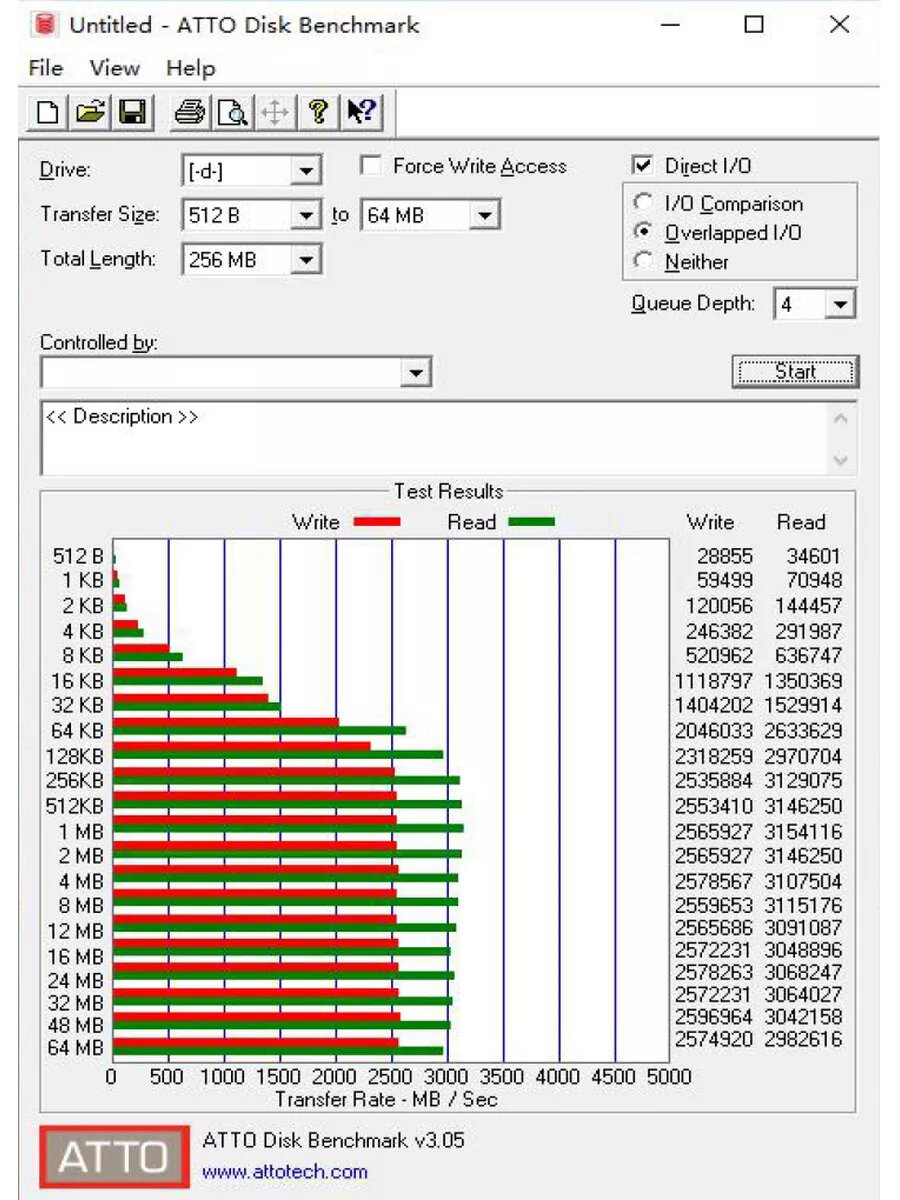Click the Description scrollbar up arrow
Screen dimensions: 900x1200
tap(841, 418)
